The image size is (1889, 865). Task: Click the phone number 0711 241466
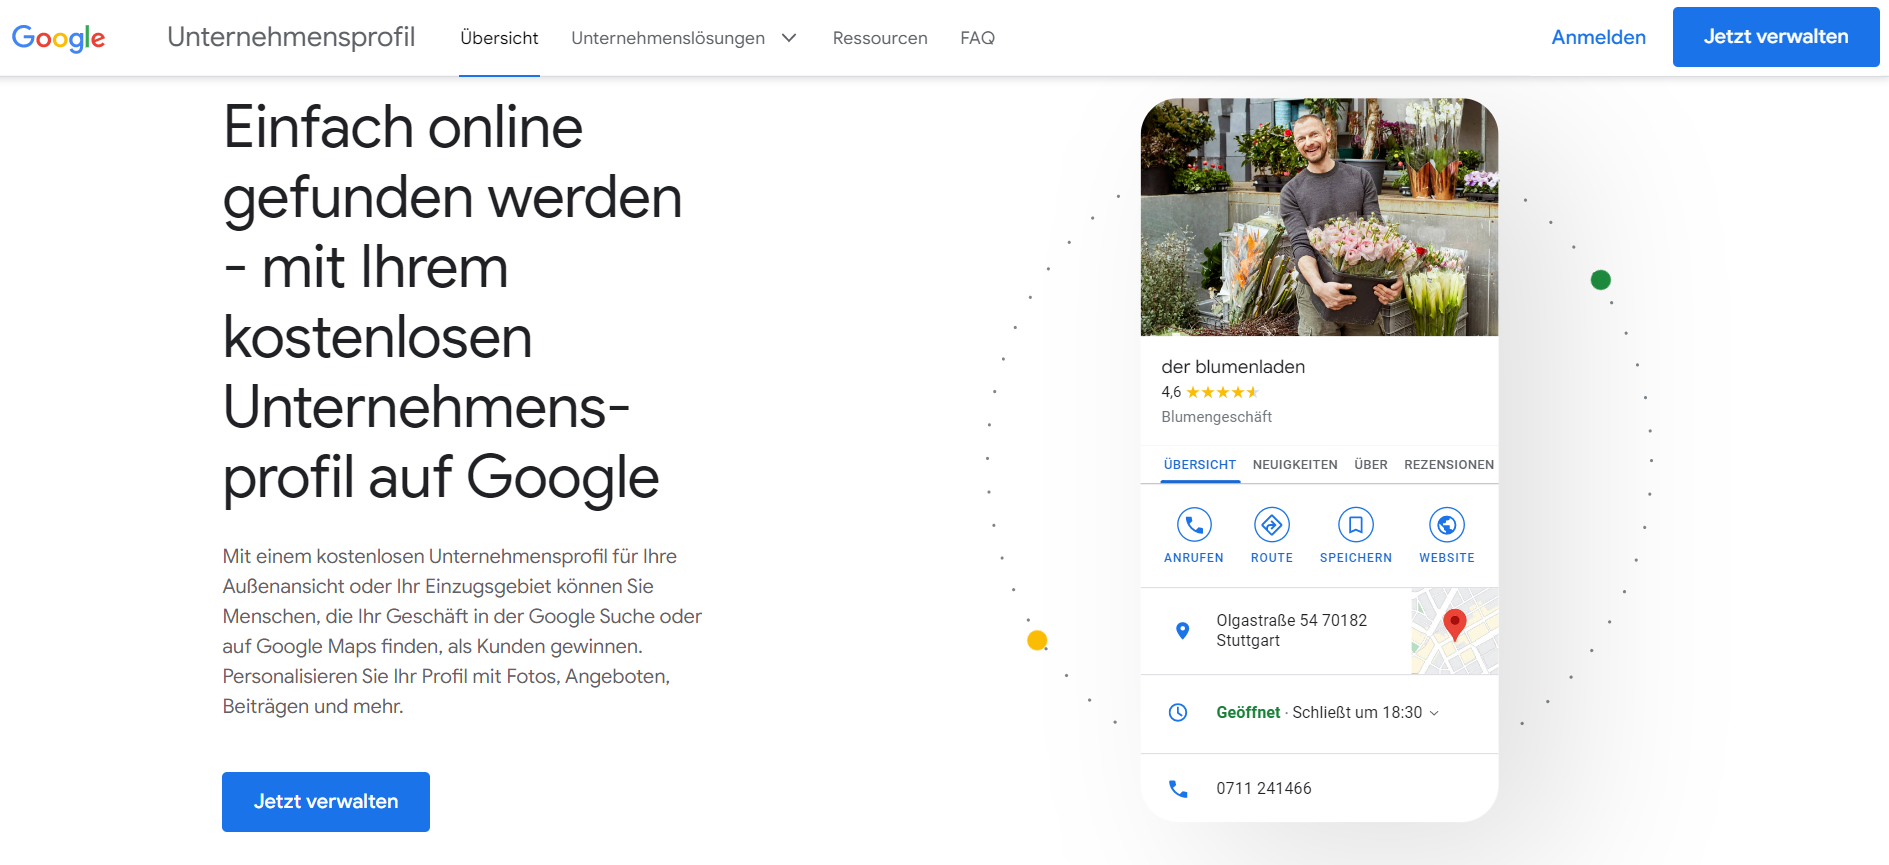1264,789
